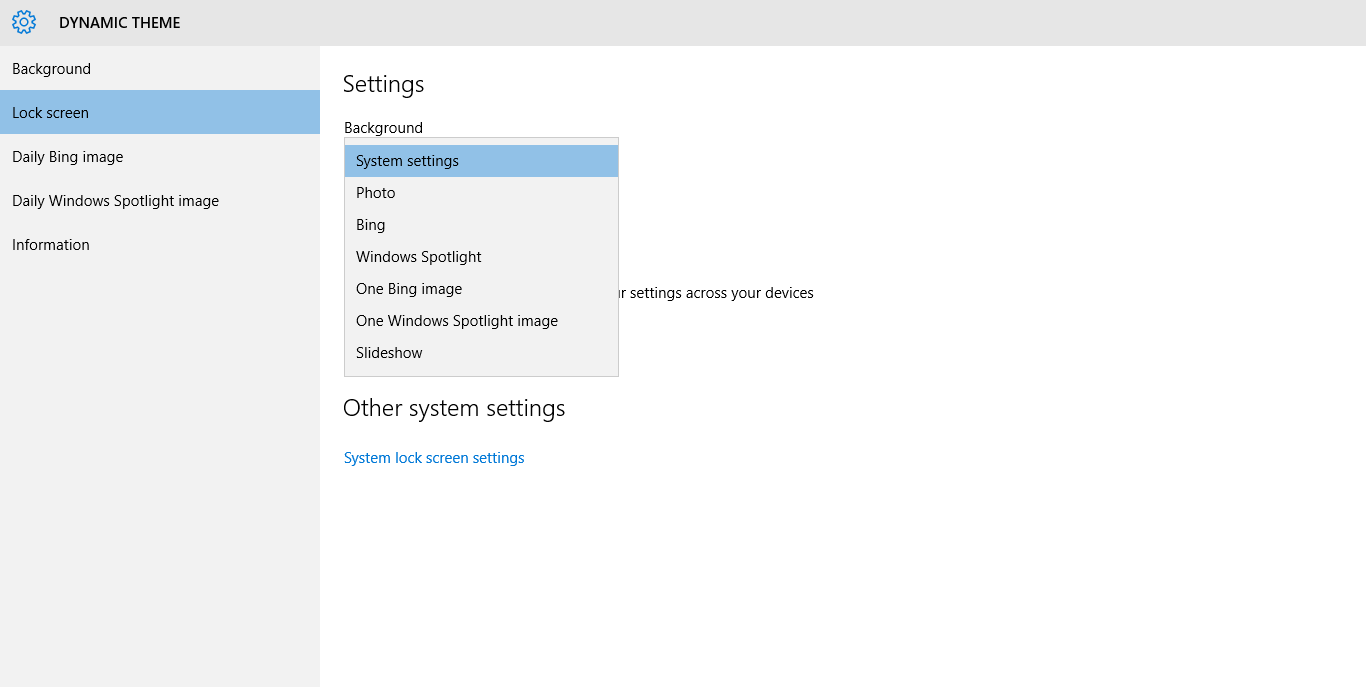Image resolution: width=1366 pixels, height=687 pixels.
Task: Pick One Windows Spotlight image option
Action: tap(481, 321)
